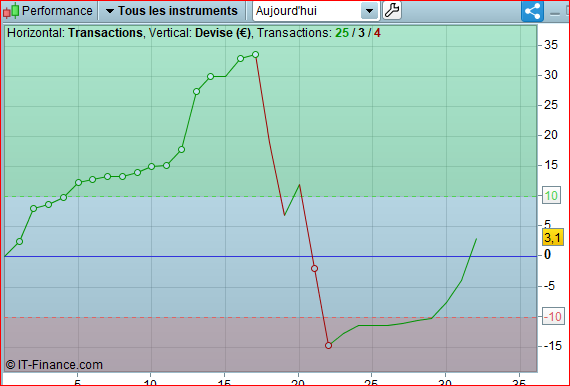The image size is (570, 386).
Task: Click the neutral transactions count 3
Action: 361,33
